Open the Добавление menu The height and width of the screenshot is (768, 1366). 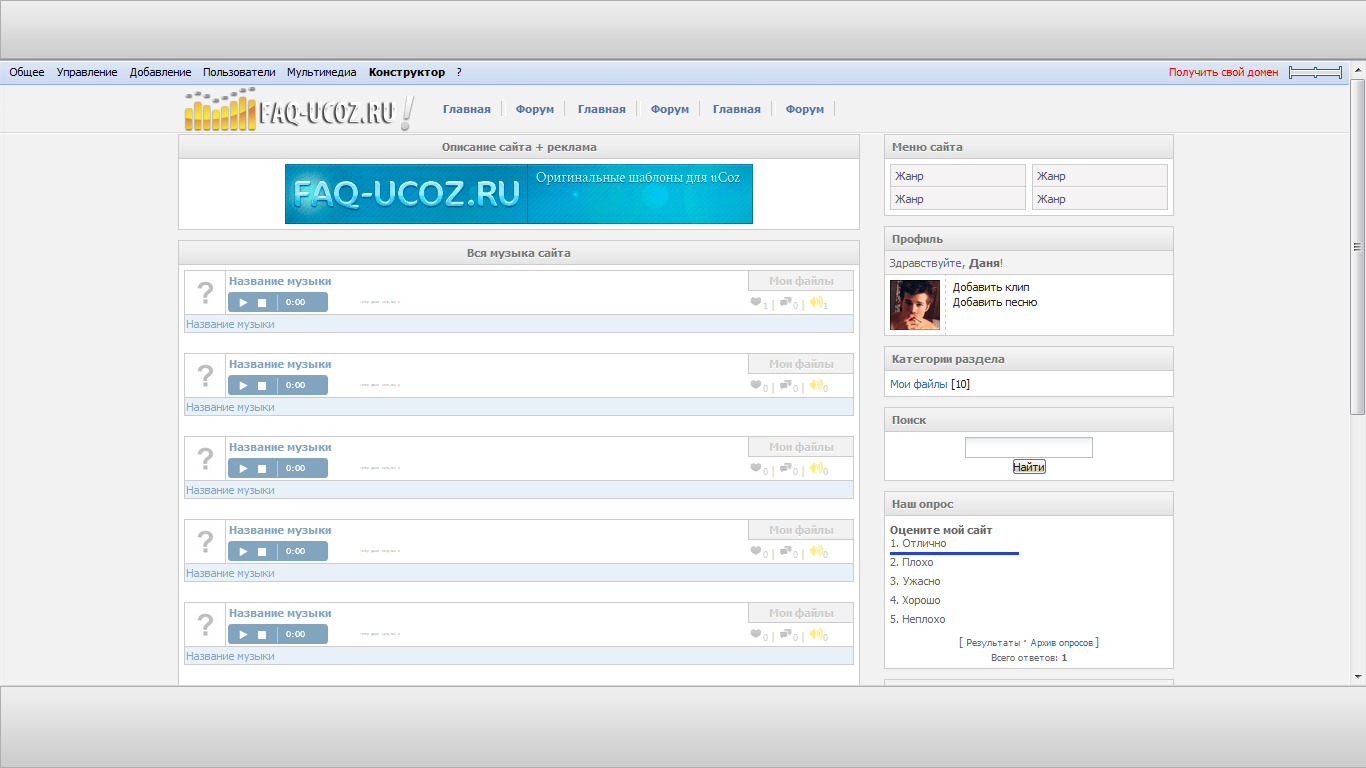coord(160,72)
